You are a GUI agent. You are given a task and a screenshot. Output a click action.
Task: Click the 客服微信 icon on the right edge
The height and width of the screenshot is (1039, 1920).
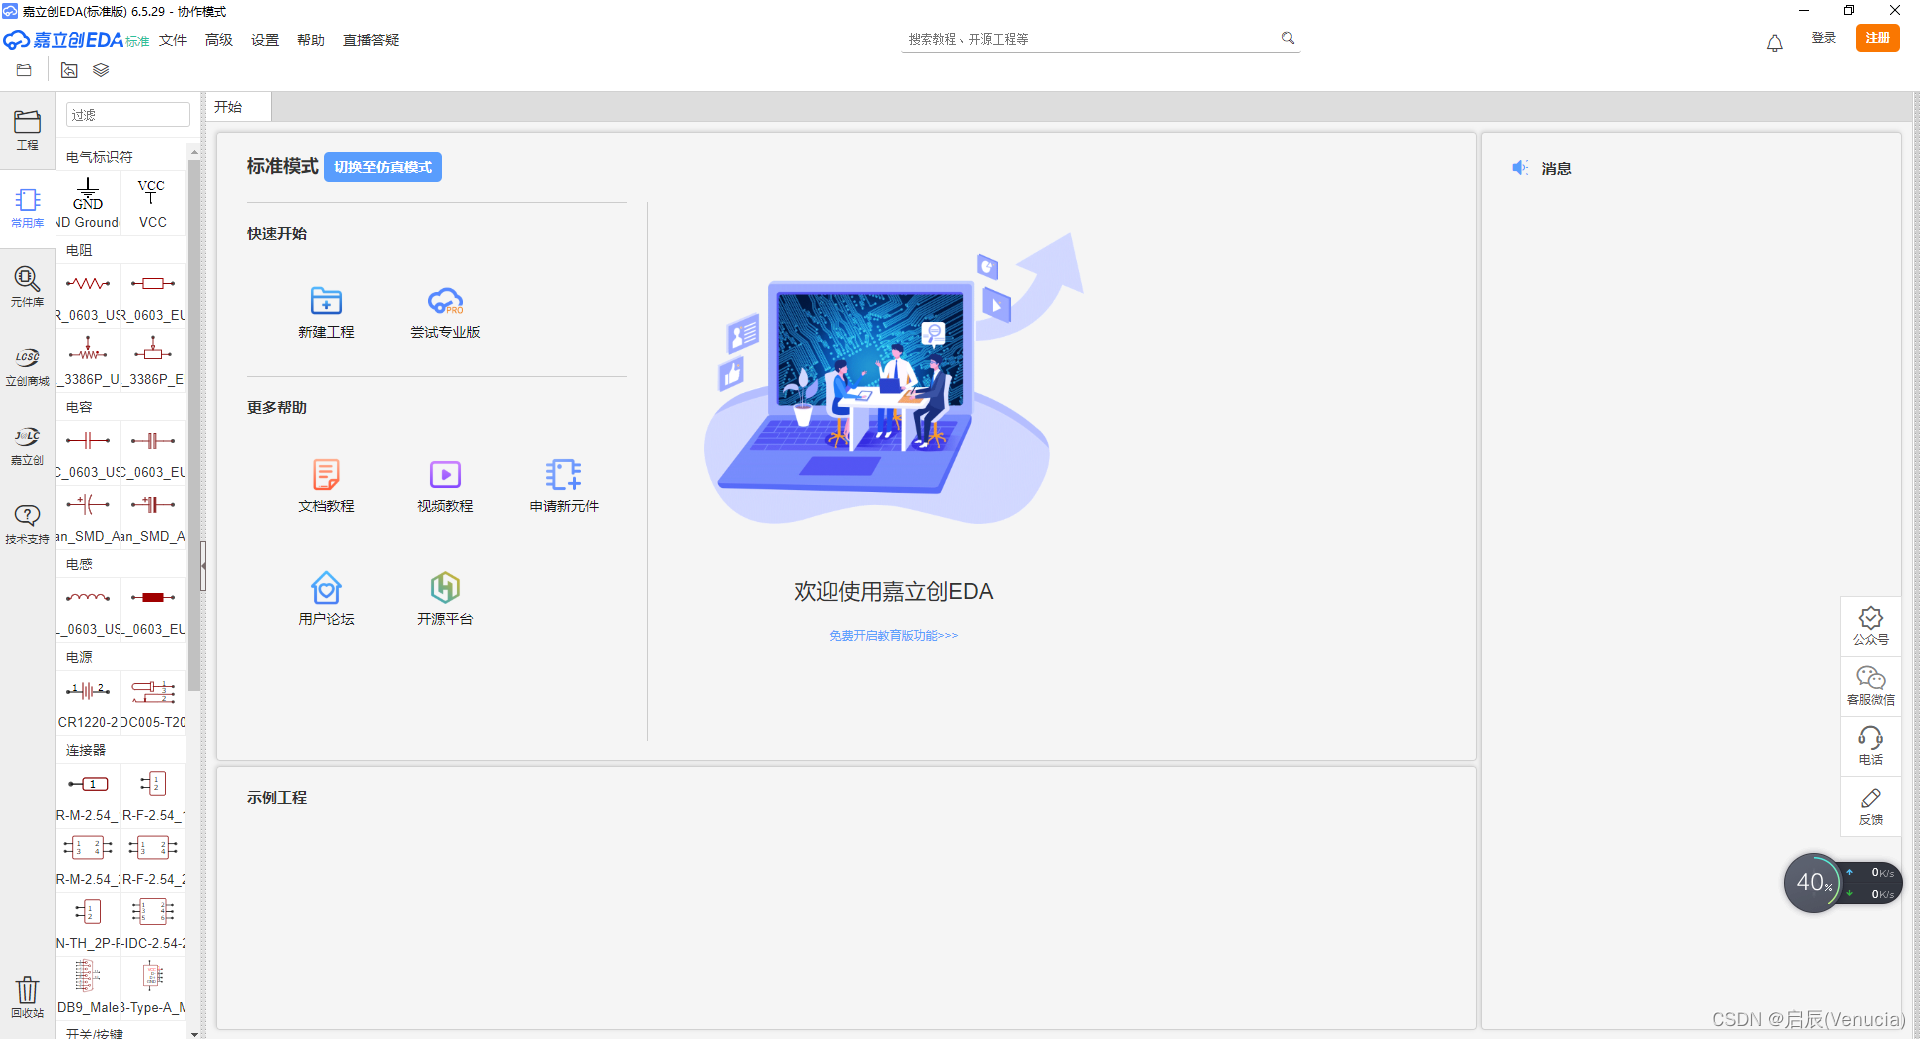1870,686
